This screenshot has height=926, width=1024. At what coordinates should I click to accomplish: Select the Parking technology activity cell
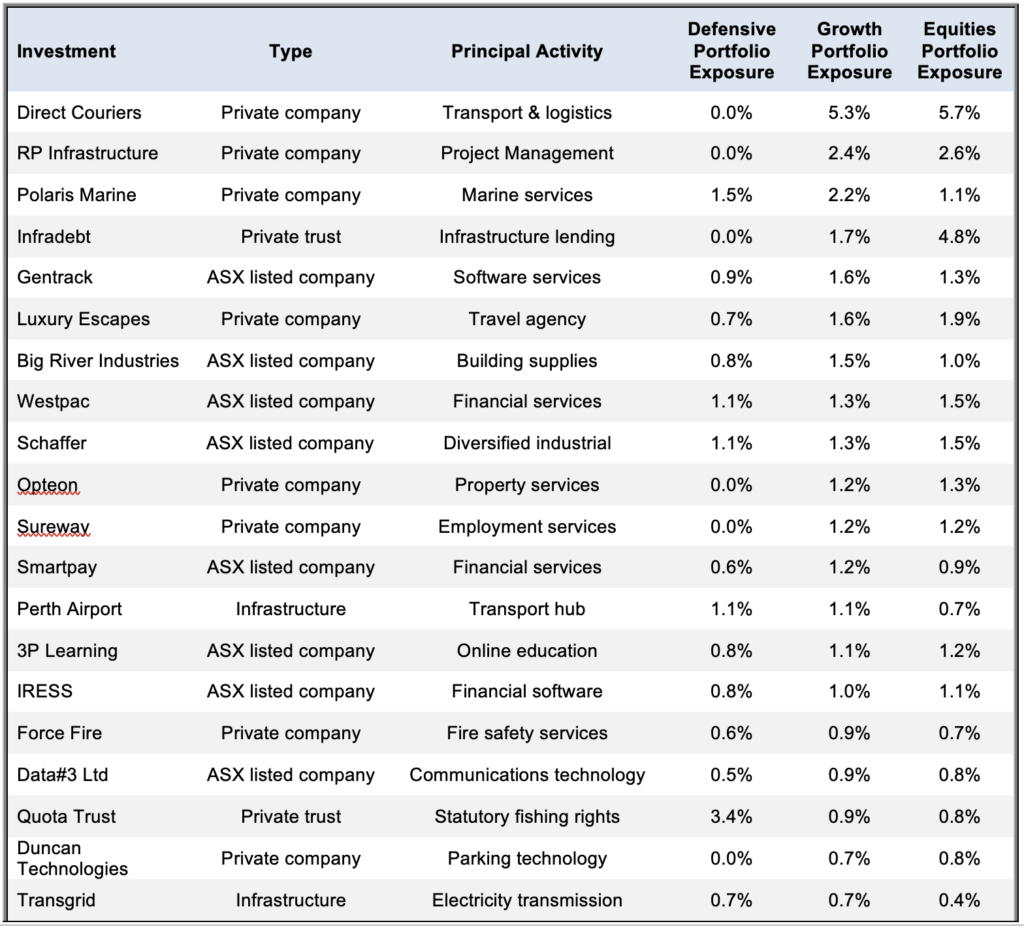point(527,858)
